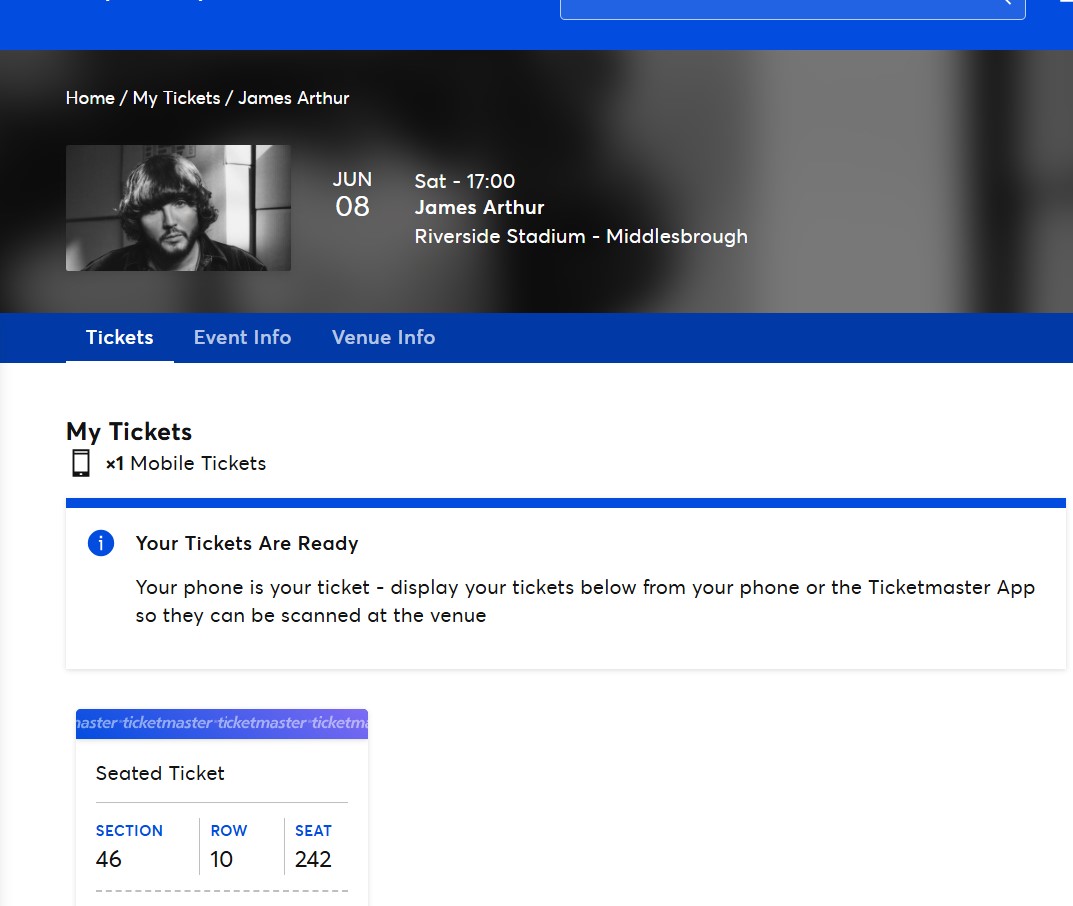Click the mobile phone ticket icon

point(81,463)
